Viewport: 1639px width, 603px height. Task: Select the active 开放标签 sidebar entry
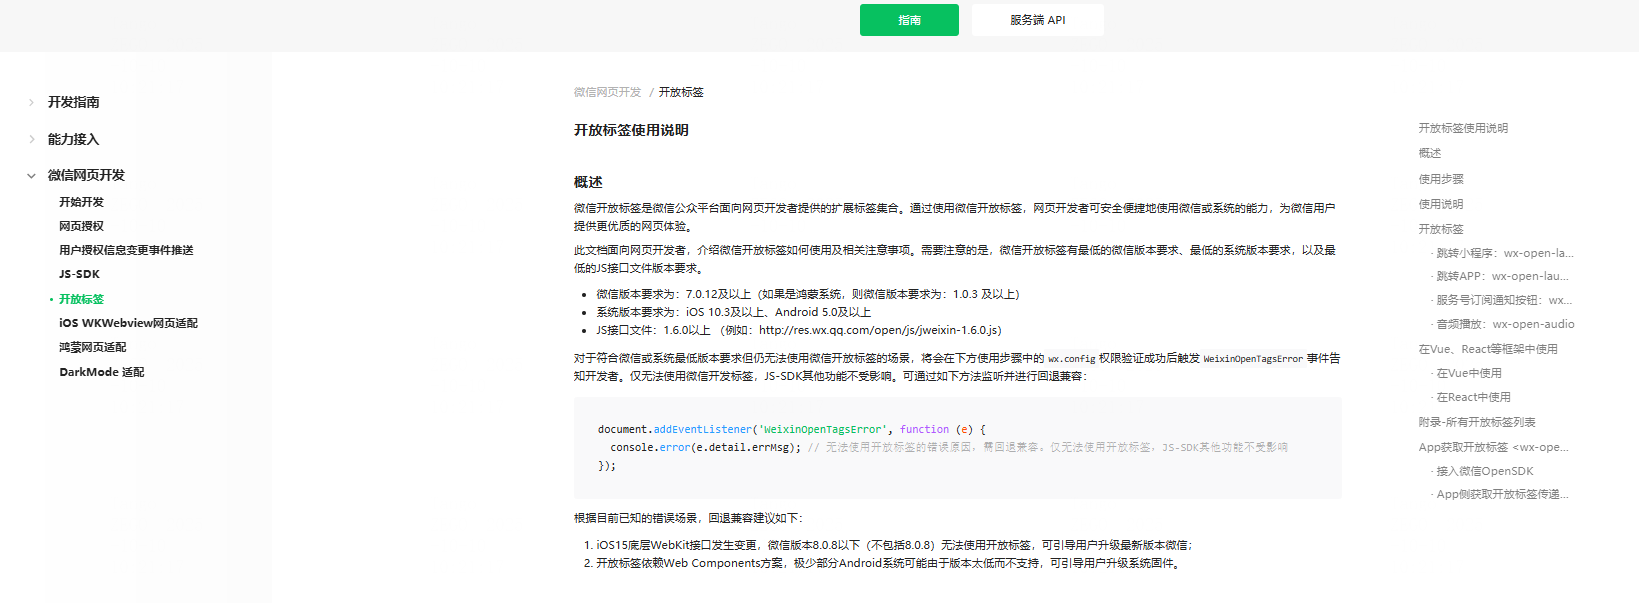[81, 299]
